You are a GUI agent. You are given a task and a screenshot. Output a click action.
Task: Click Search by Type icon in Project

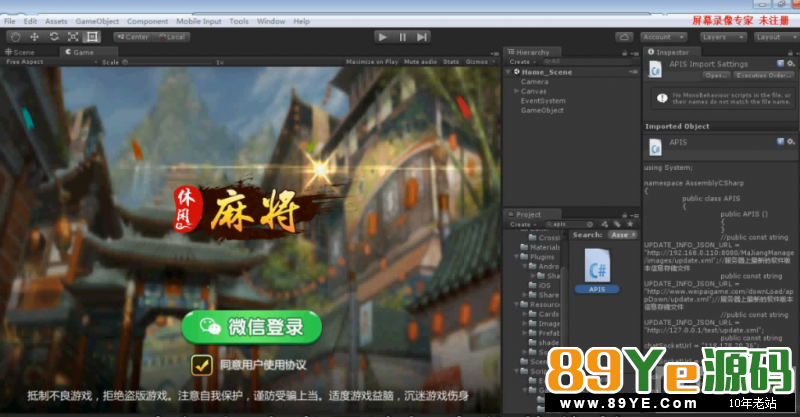pos(605,225)
